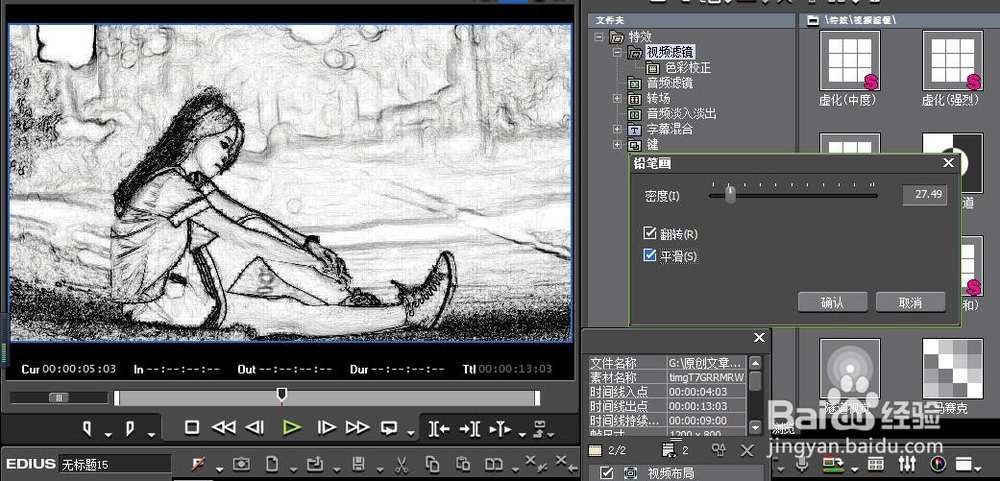Select 音频淡入淡出 in effects tree
Screen dimensions: 1000x481
pyautogui.click(x=681, y=114)
